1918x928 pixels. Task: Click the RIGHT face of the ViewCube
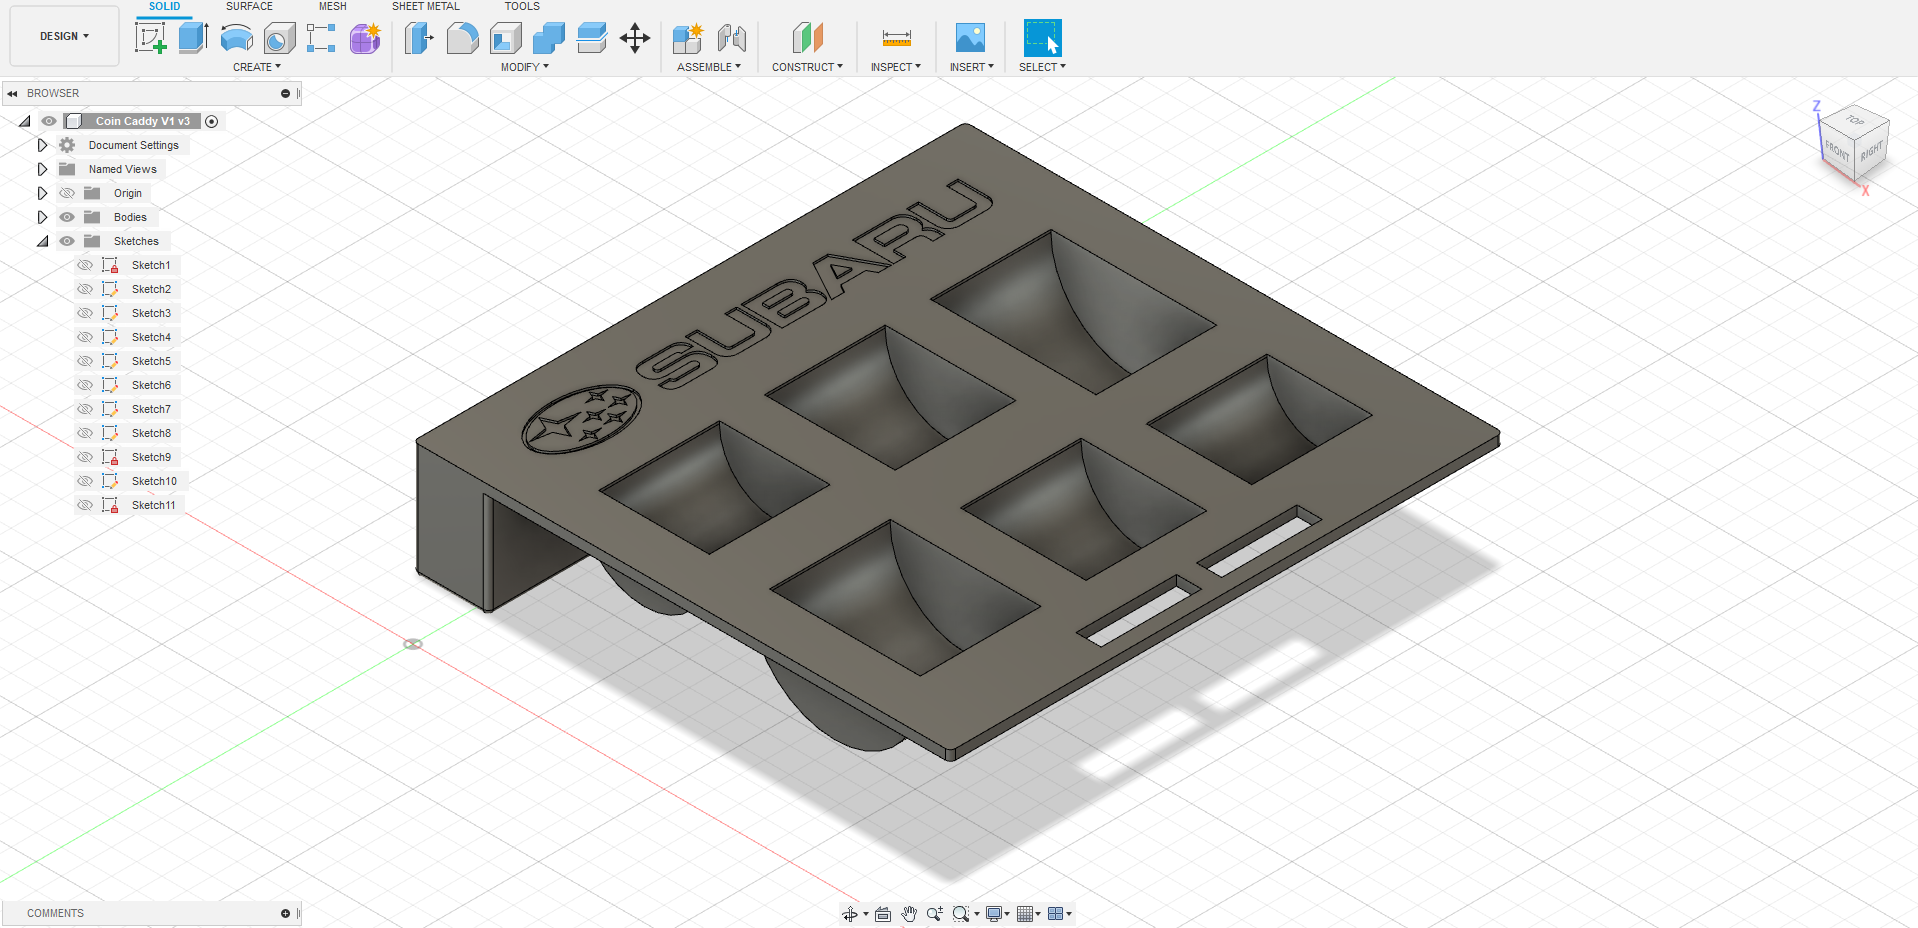pyautogui.click(x=1872, y=150)
